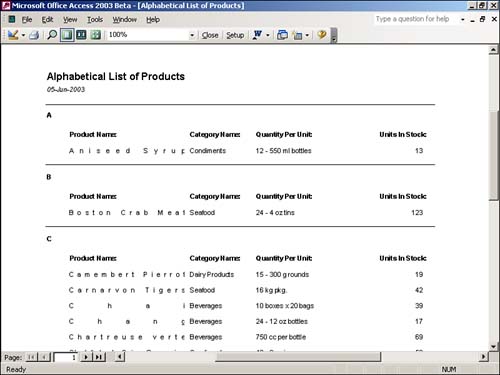Image resolution: width=500 pixels, height=375 pixels.
Task: Click the Aniseed Syrup product name
Action: click(127, 151)
